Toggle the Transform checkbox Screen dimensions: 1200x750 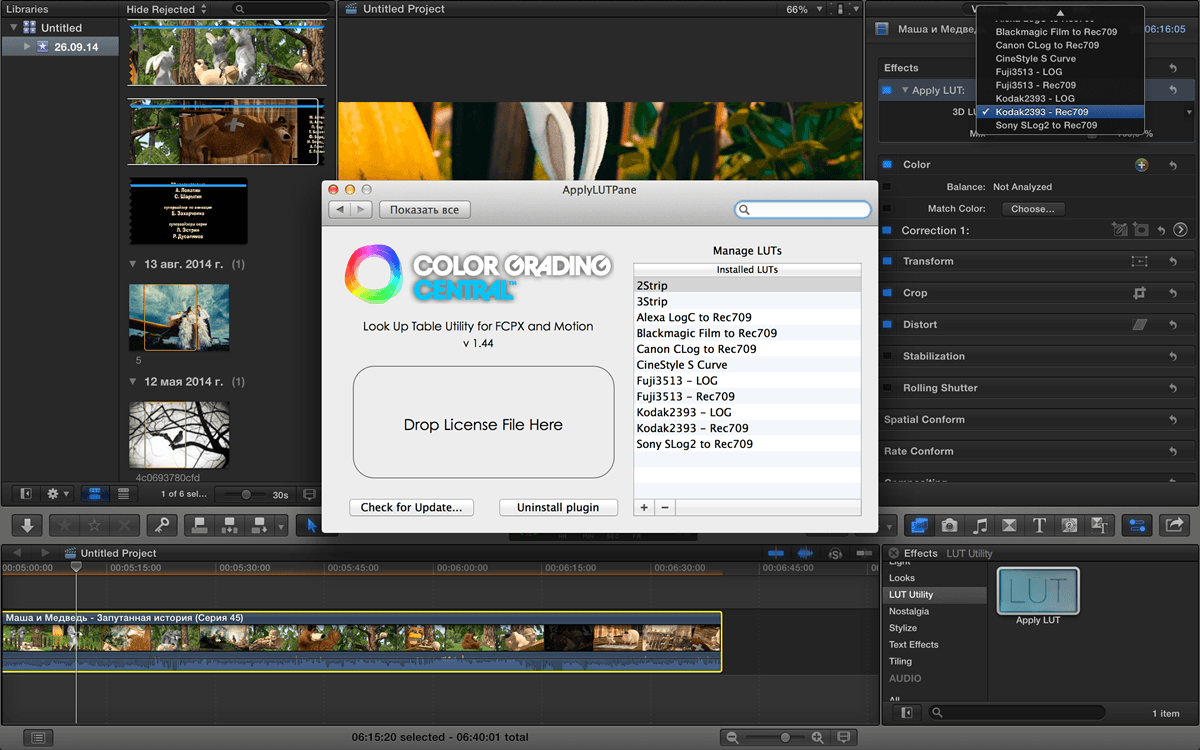click(x=887, y=261)
